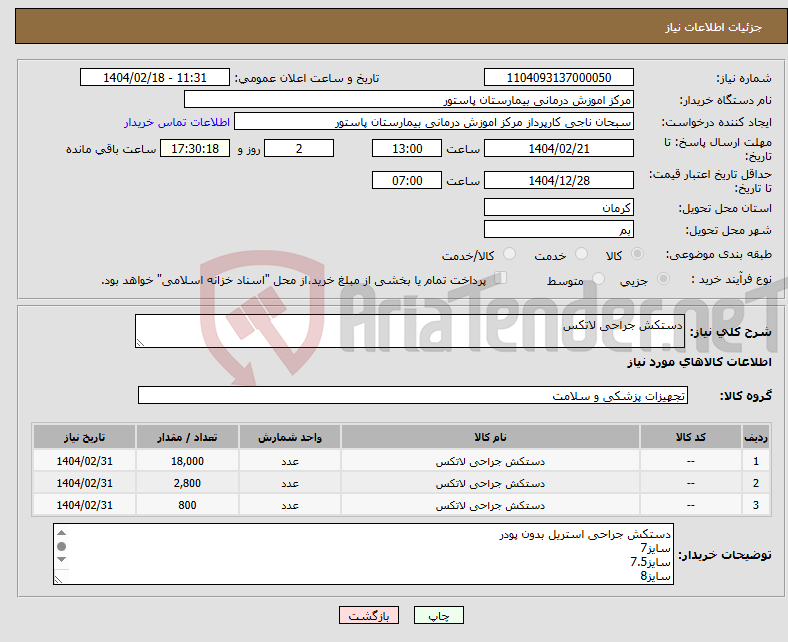Click سایز7.5 line in buyer notes
788x642 pixels.
[650, 562]
